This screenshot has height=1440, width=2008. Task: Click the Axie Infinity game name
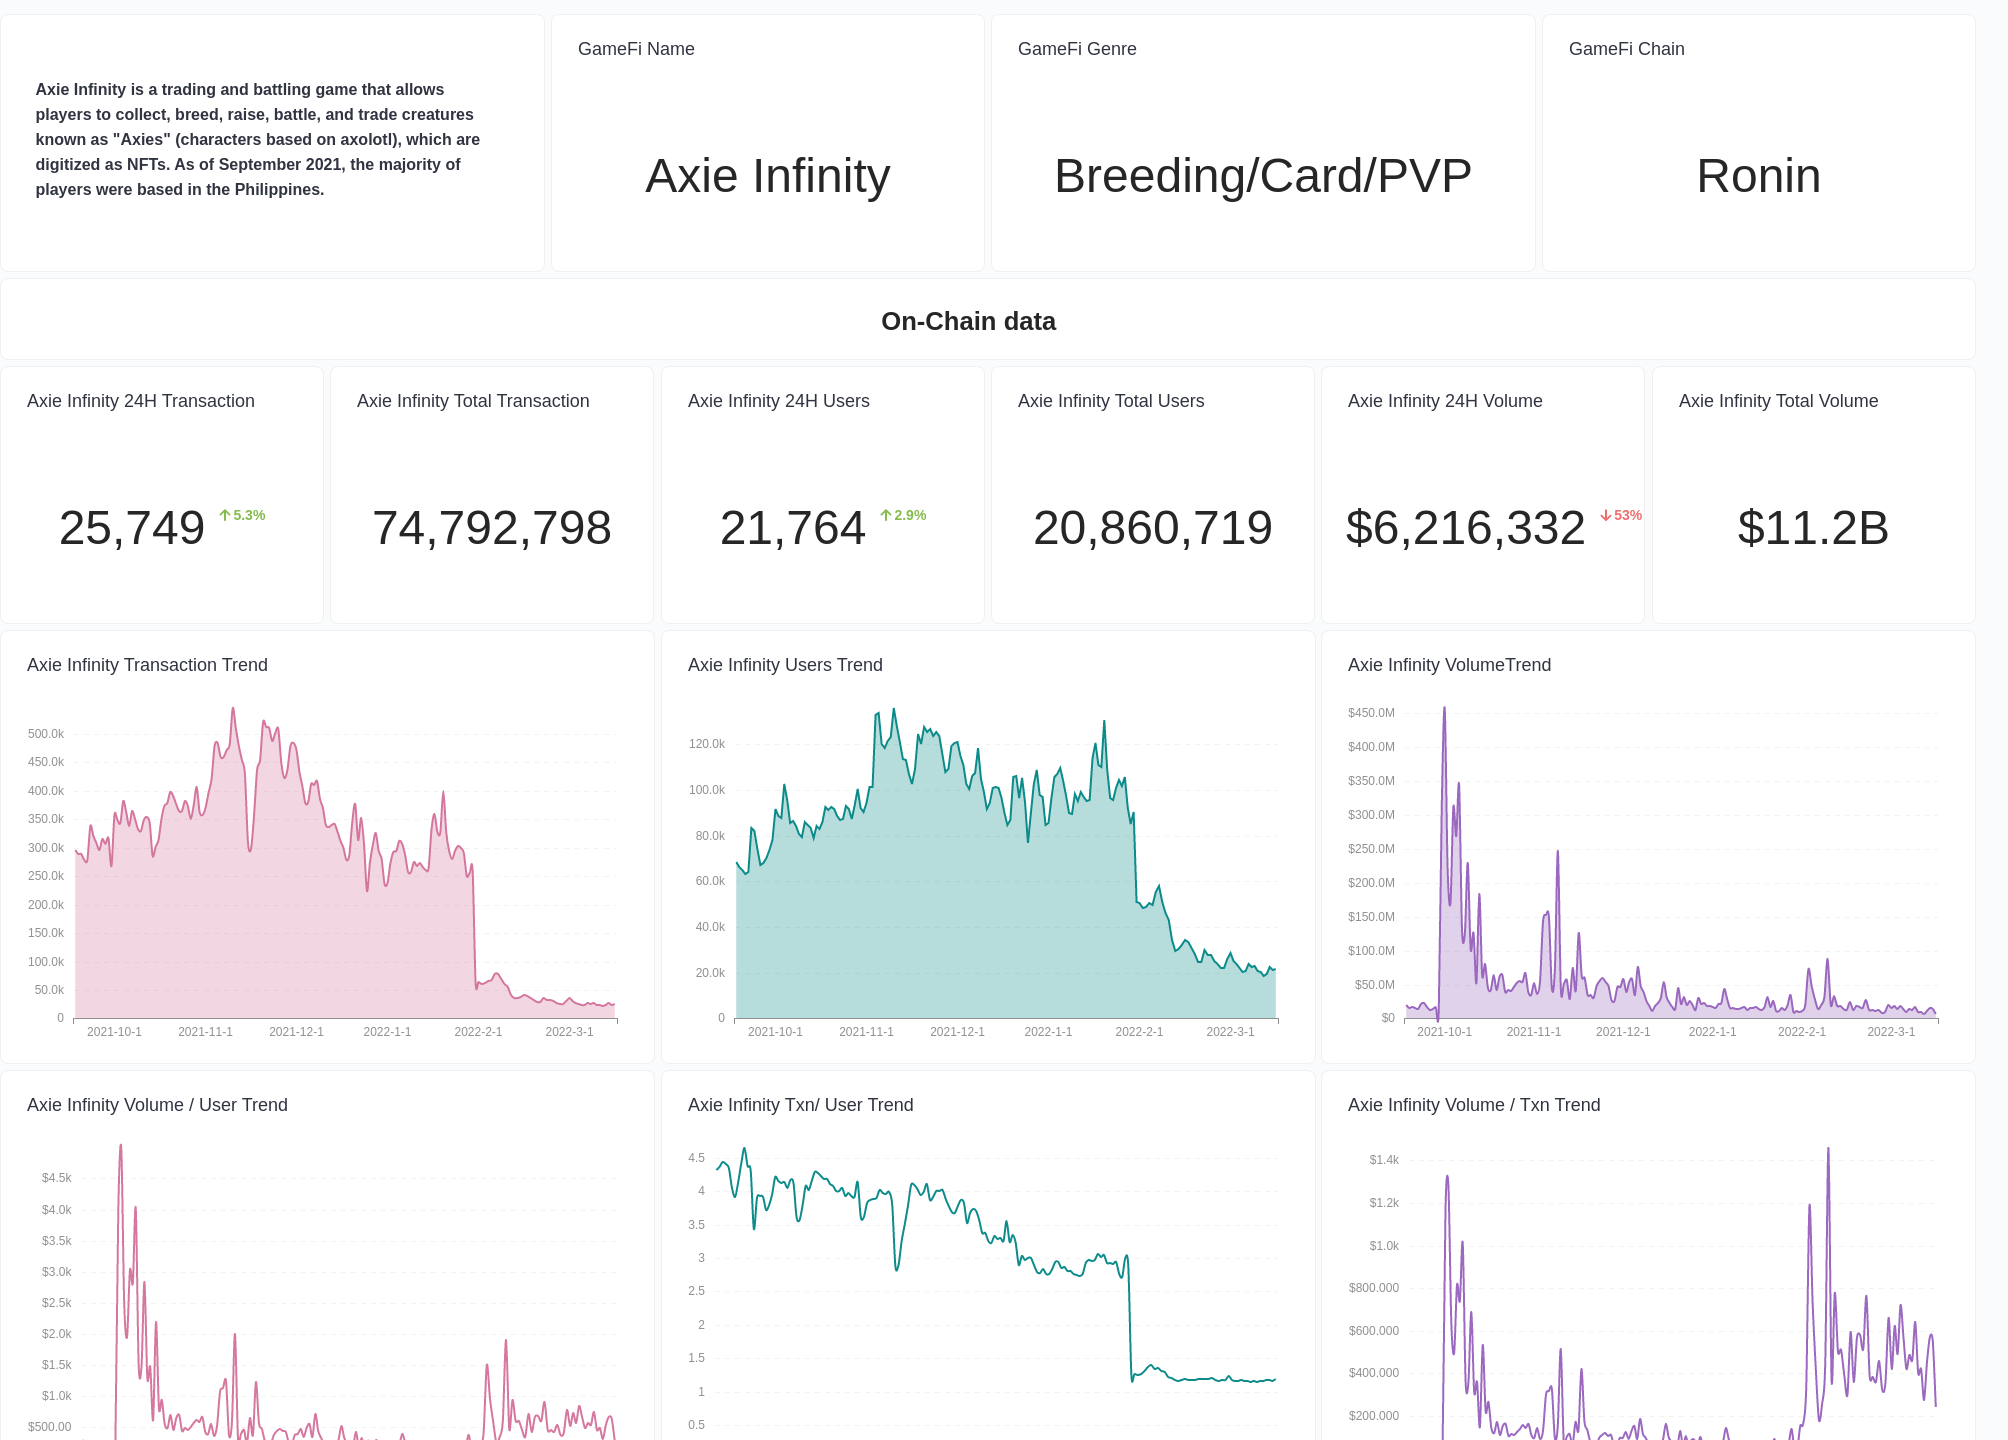coord(767,176)
